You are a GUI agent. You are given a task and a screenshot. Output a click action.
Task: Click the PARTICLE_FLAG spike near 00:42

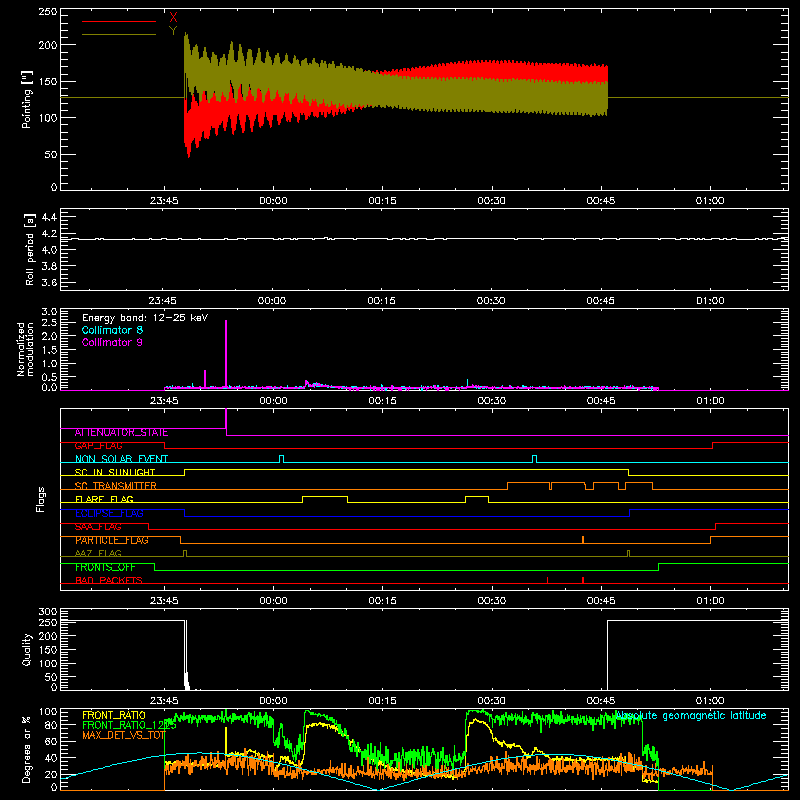pos(583,540)
